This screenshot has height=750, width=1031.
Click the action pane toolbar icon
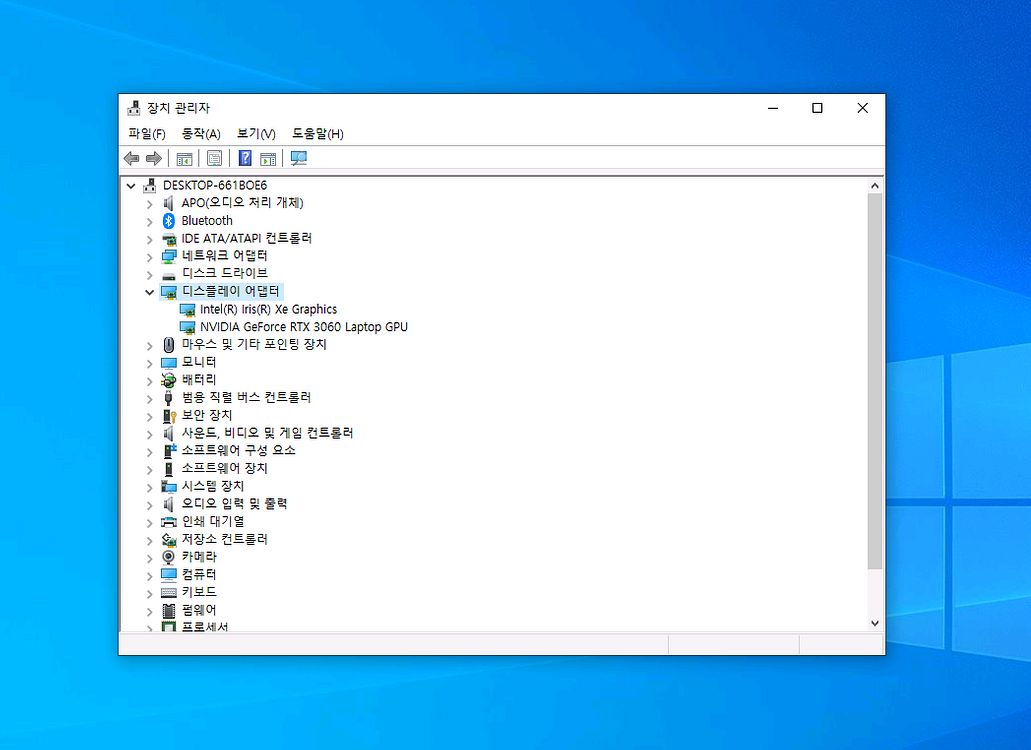(x=268, y=158)
